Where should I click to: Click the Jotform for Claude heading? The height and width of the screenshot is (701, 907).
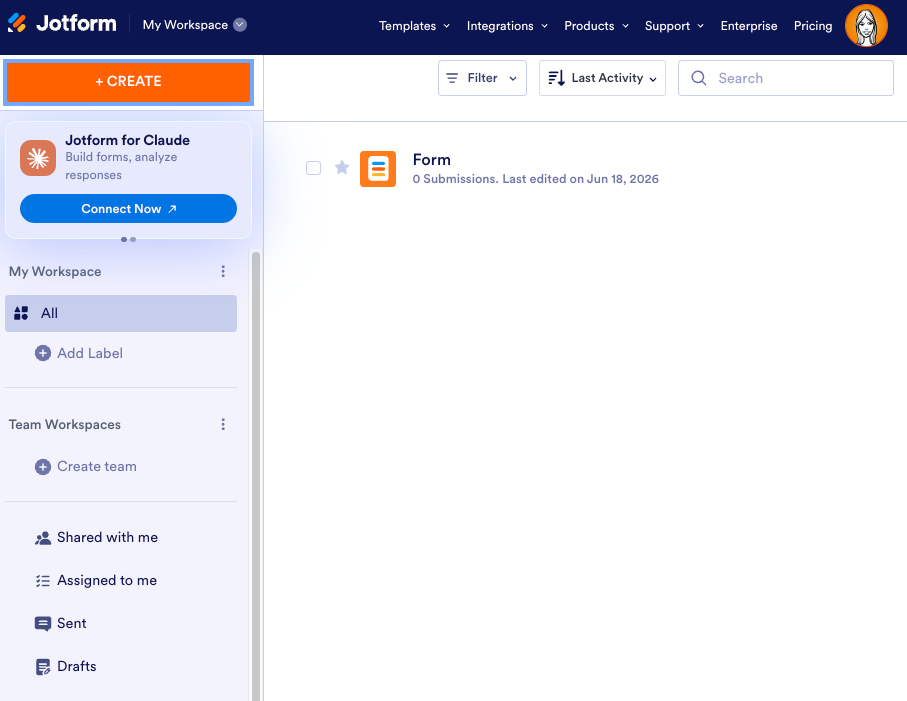[127, 141]
